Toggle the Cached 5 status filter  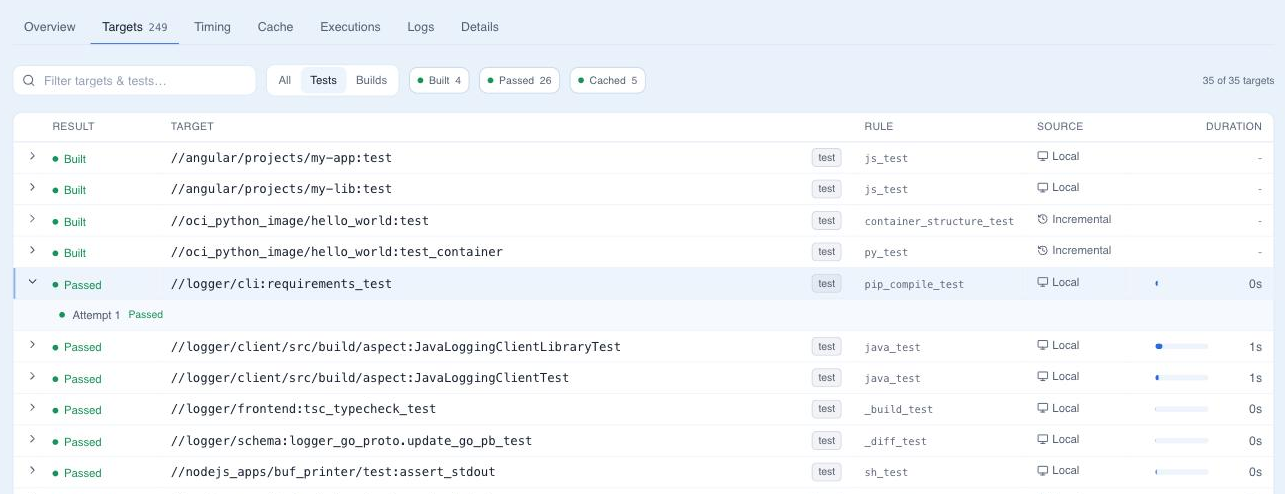(x=607, y=80)
